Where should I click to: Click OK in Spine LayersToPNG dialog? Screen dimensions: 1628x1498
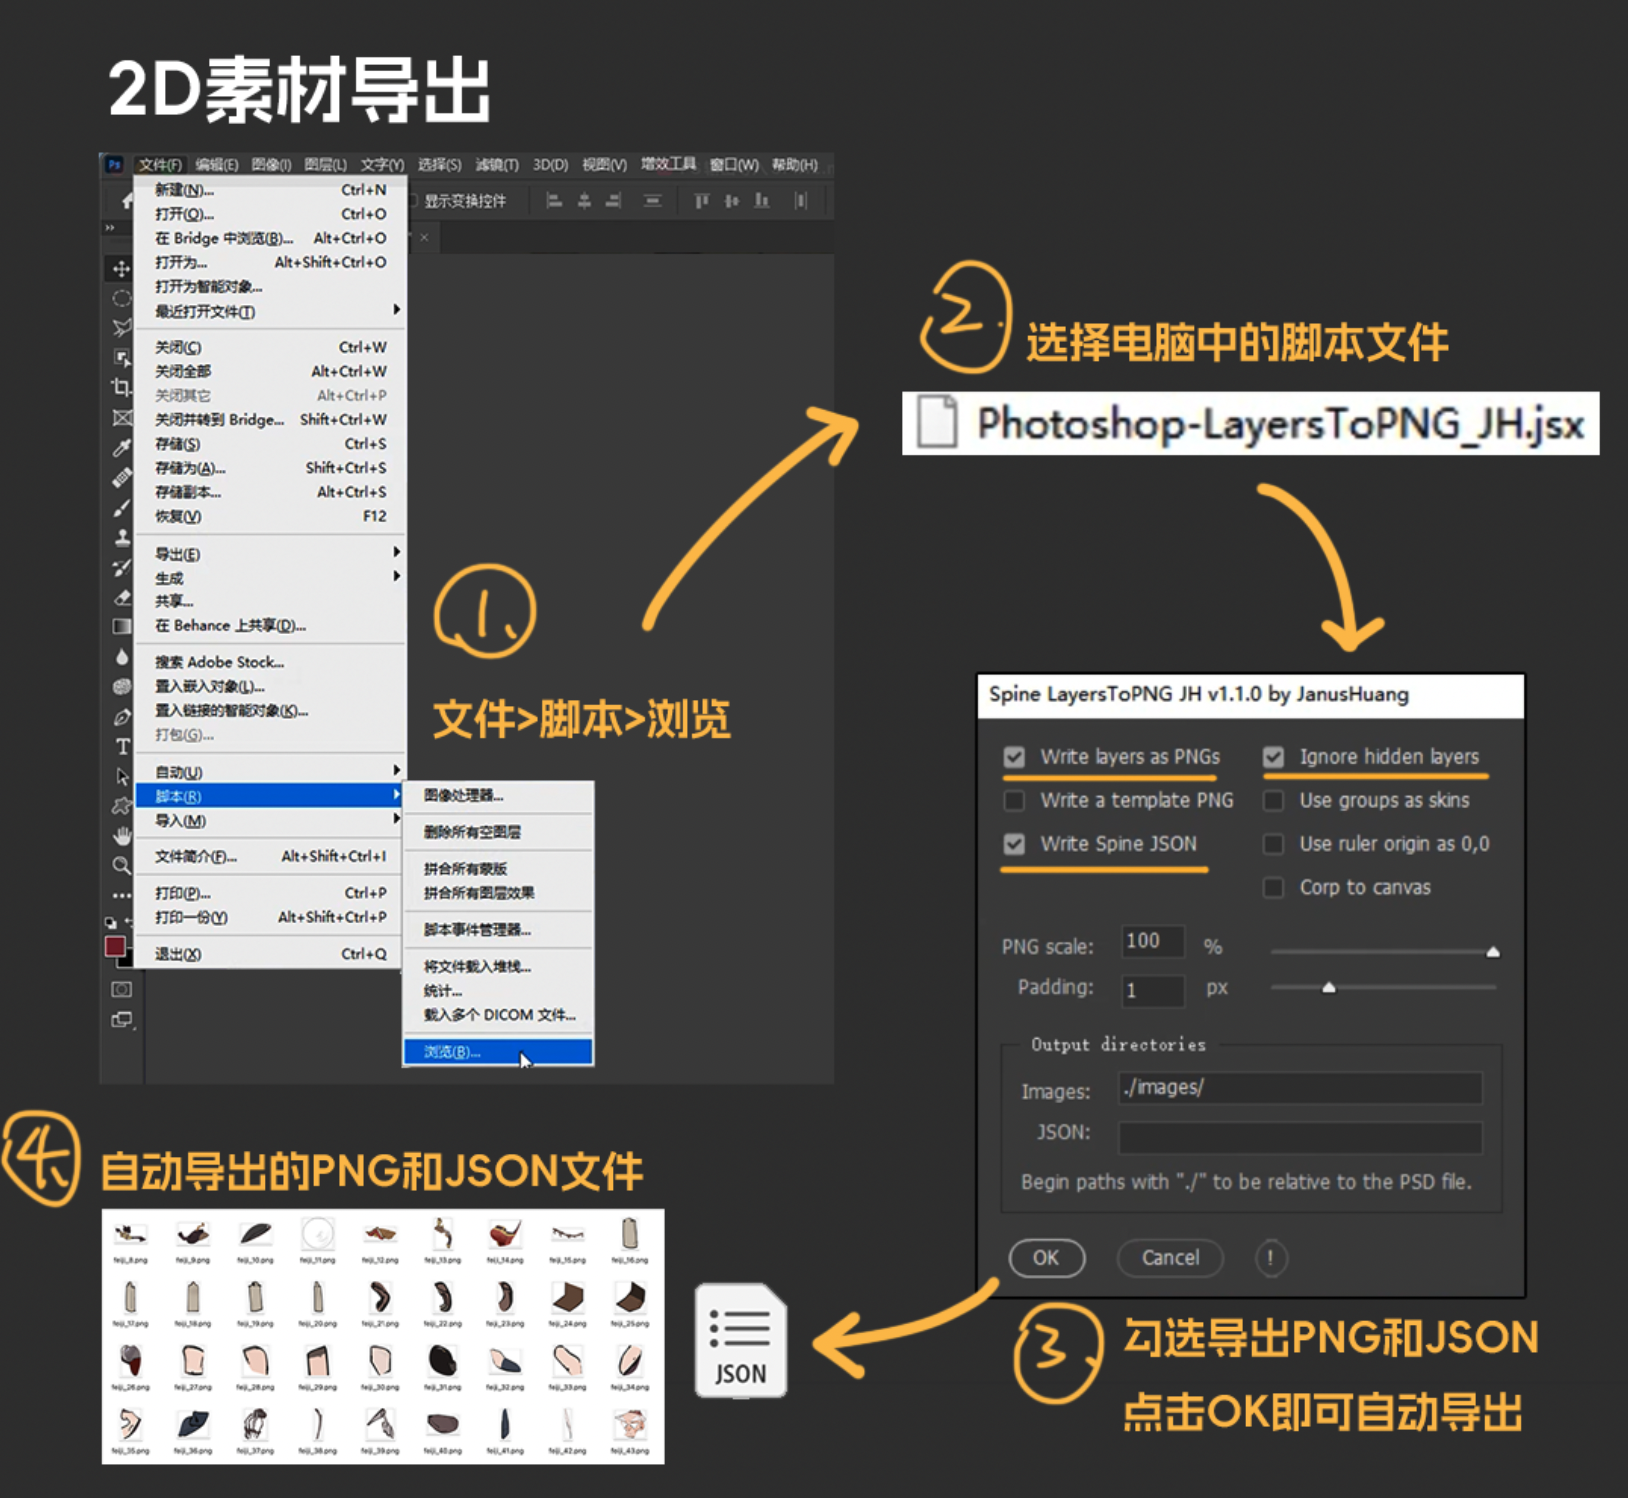click(1046, 1258)
